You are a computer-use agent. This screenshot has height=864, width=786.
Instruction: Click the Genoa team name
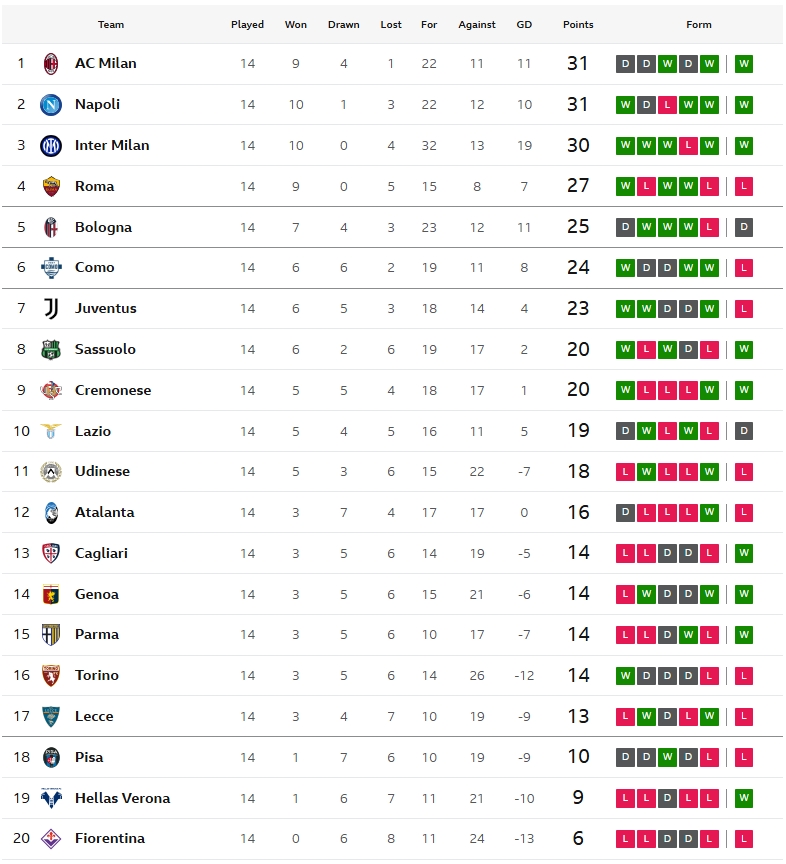97,594
